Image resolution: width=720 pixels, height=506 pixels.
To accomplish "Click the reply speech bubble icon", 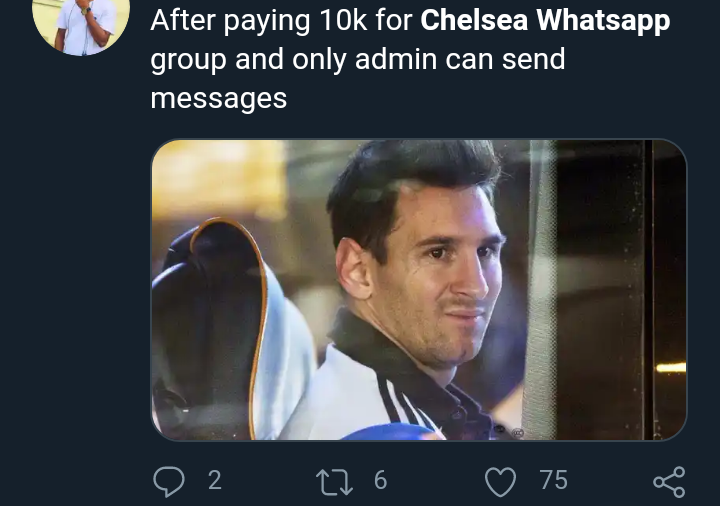I will click(x=169, y=481).
